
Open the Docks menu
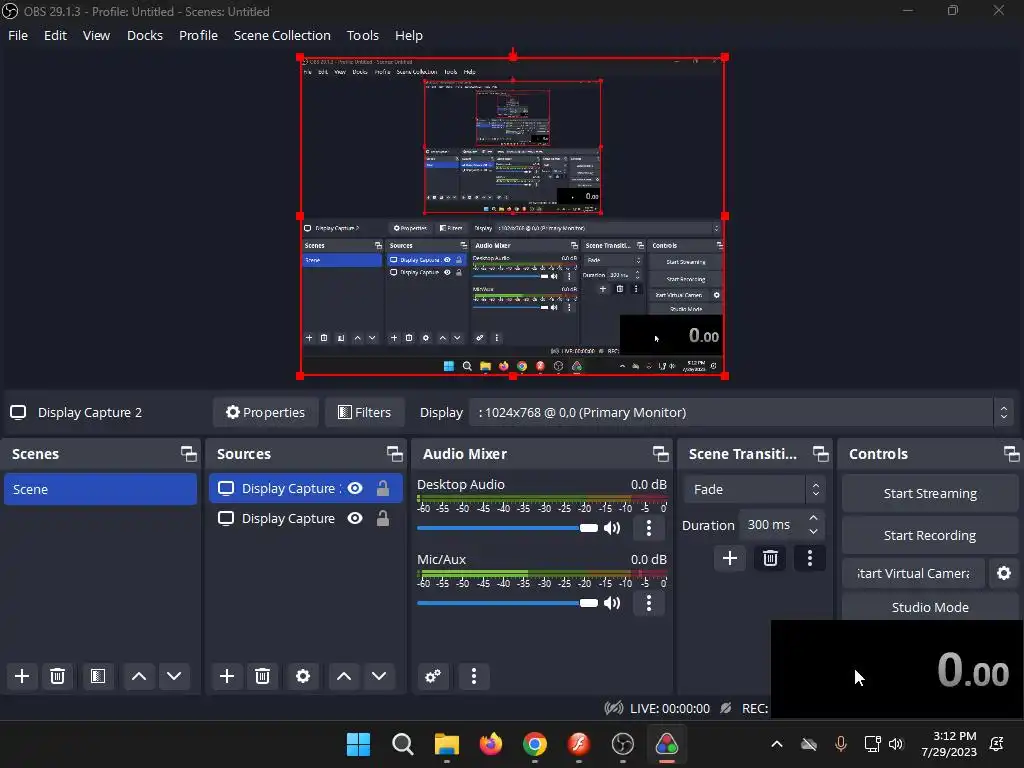click(145, 35)
